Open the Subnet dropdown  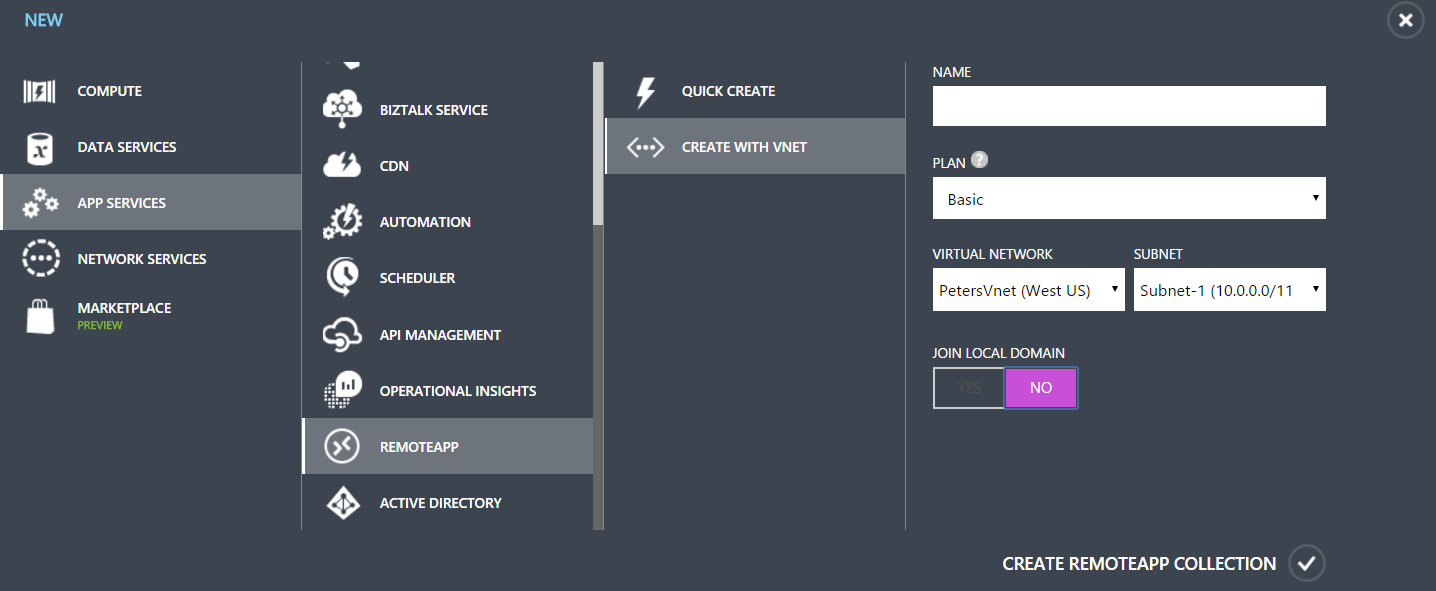tap(1230, 290)
